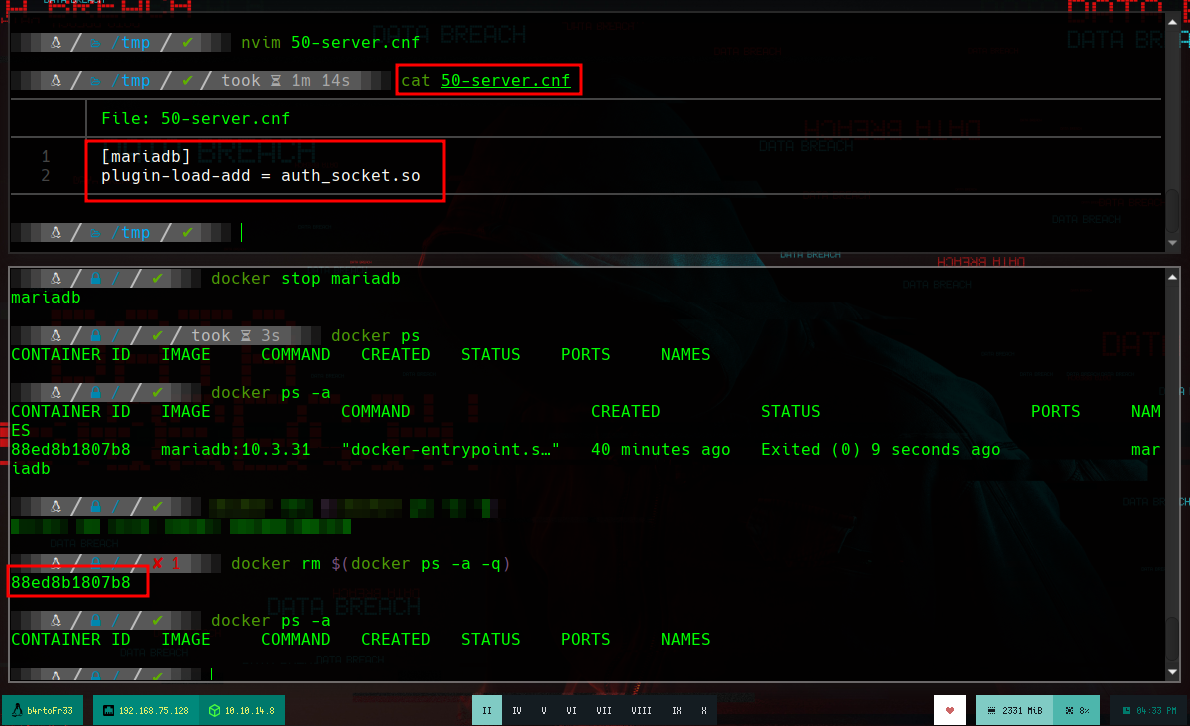1190x726 pixels.
Task: Click the "docker-entrypoint.s…" command cell
Action: (x=450, y=449)
